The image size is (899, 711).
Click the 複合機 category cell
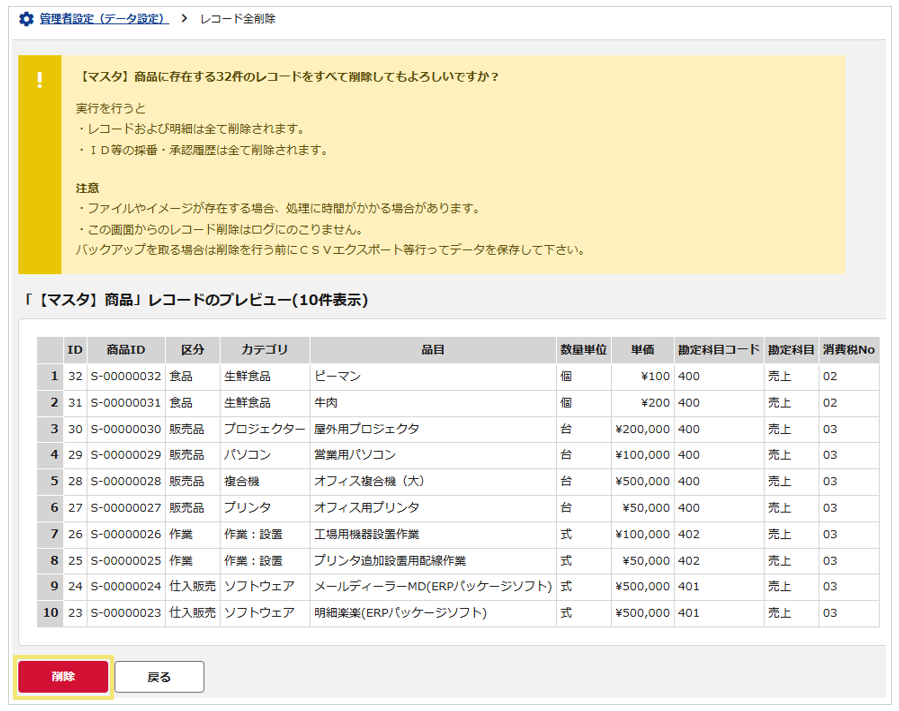pos(265,482)
